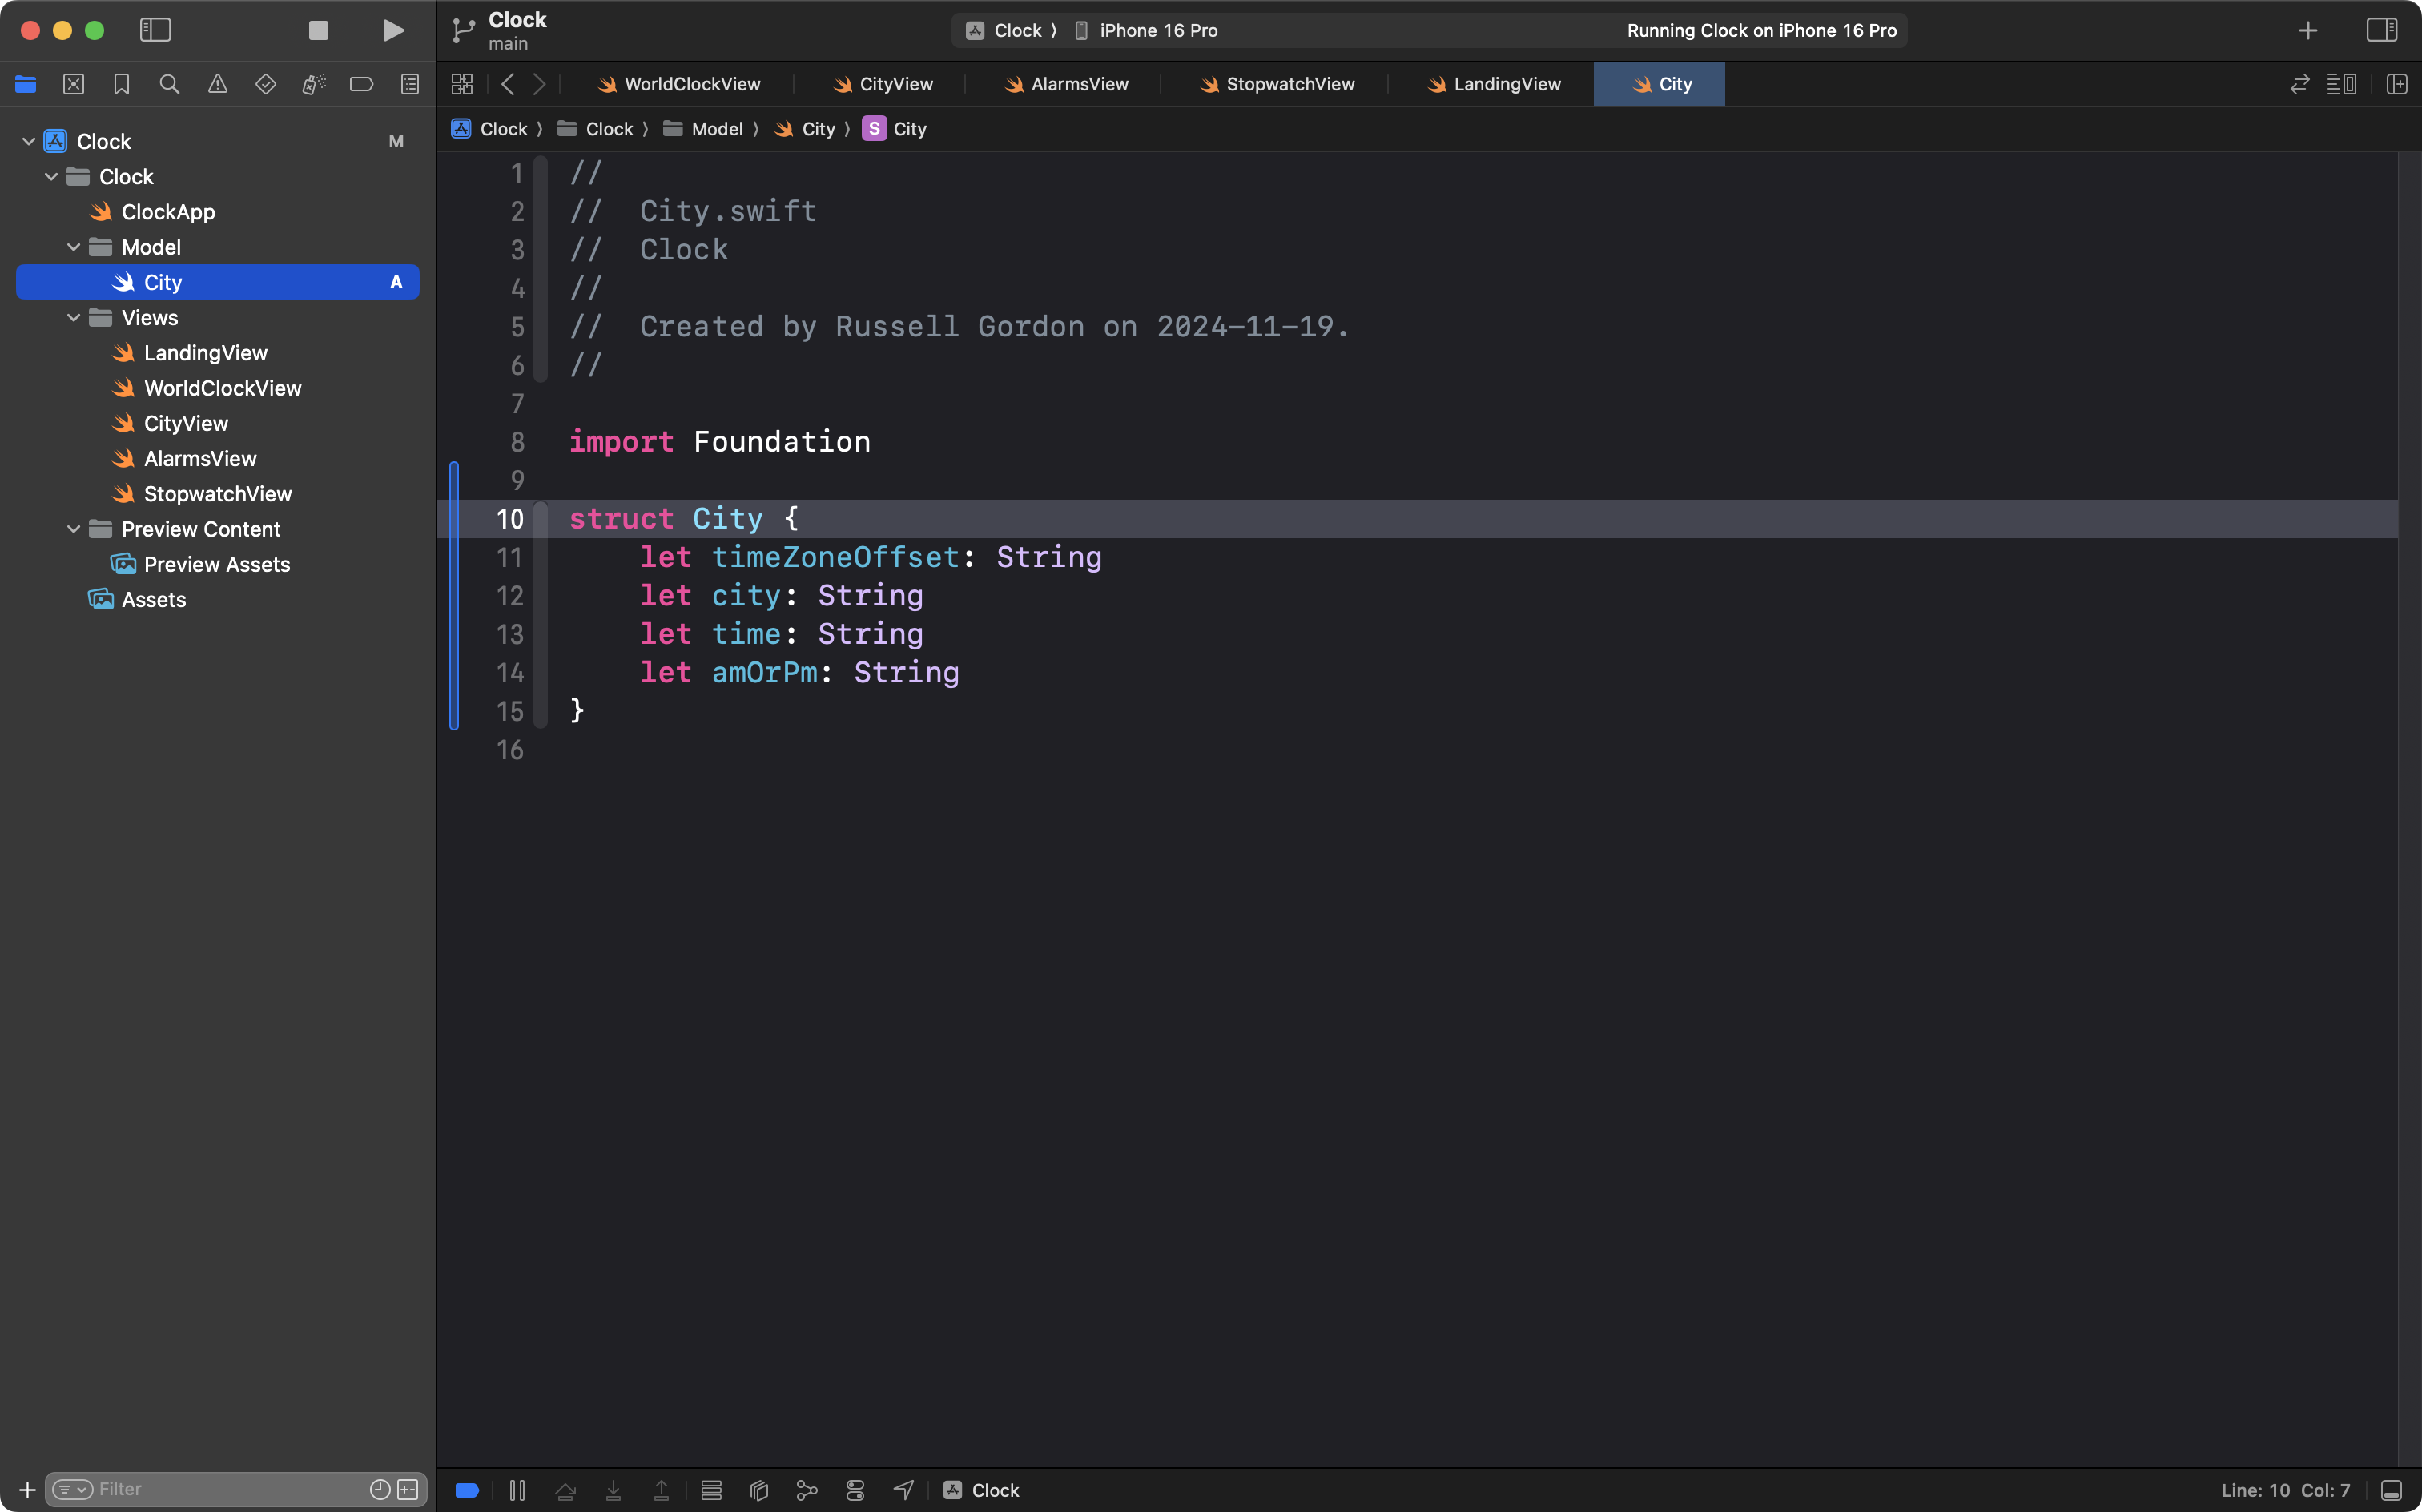The height and width of the screenshot is (1512, 2422).
Task: Toggle breakpoints activation in debug bar
Action: [x=467, y=1490]
